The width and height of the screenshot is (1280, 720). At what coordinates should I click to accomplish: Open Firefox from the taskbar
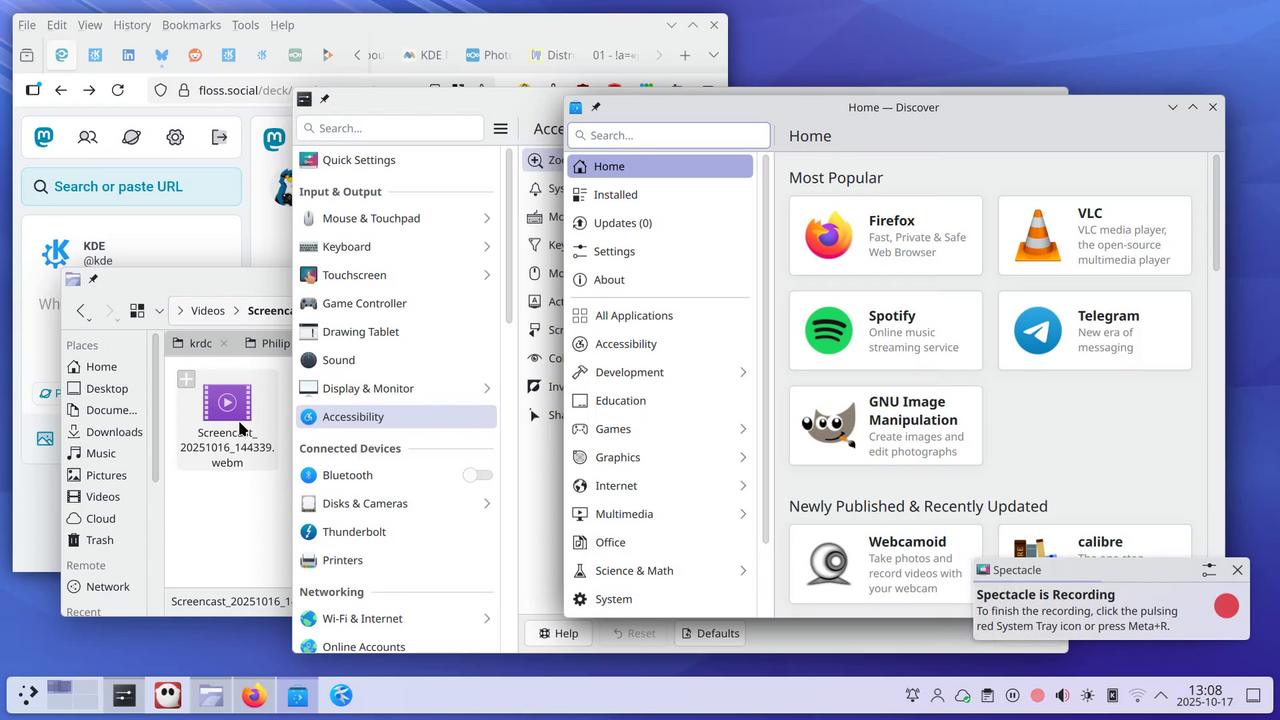tap(254, 695)
